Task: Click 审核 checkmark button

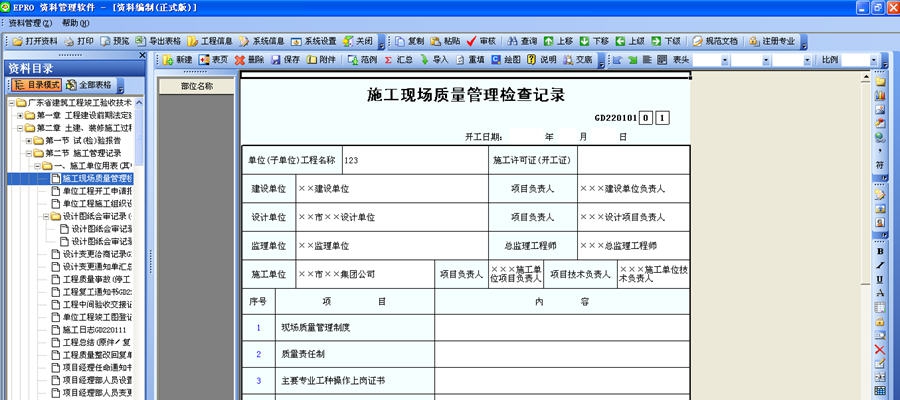Action: (481, 41)
